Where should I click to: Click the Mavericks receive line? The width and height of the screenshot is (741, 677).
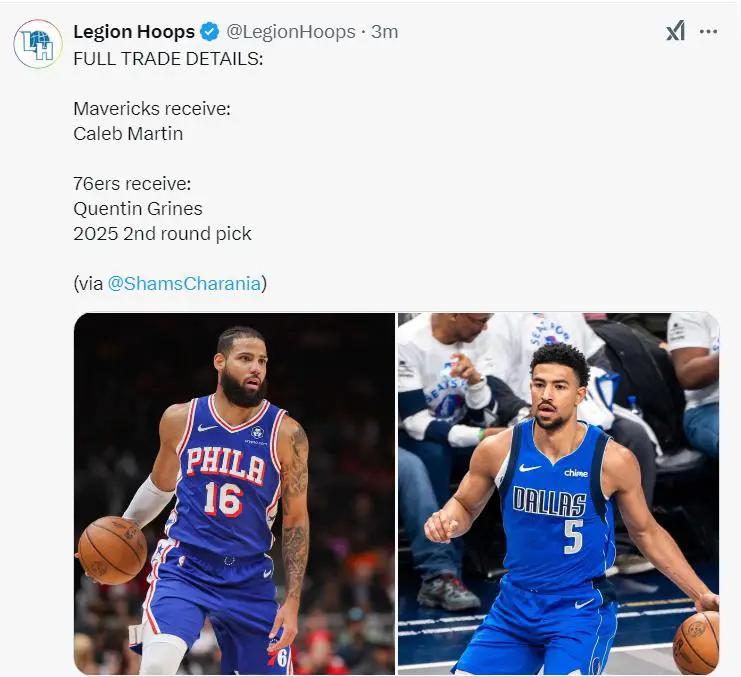click(152, 108)
